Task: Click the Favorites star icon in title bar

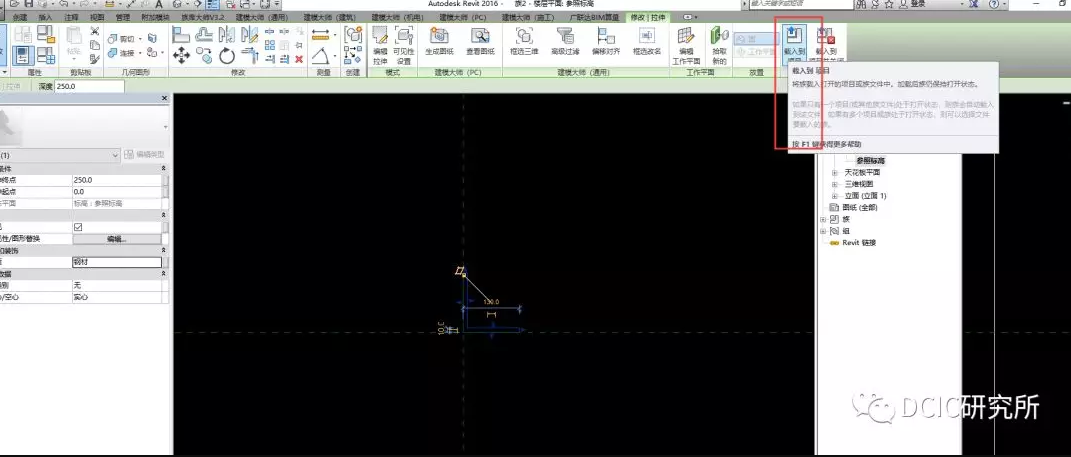Action: 889,4
